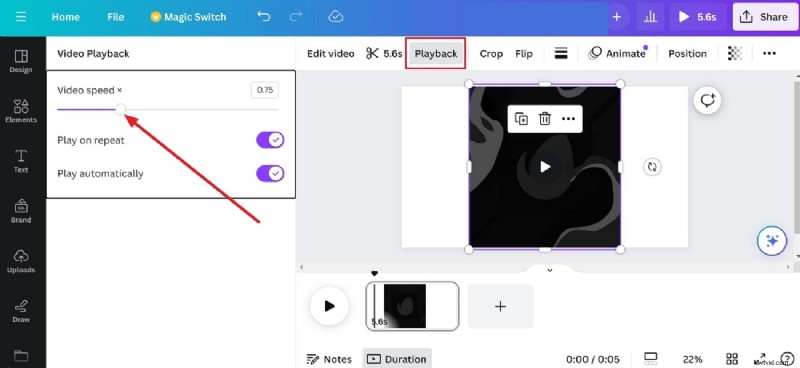Open the Notes panel

pos(329,359)
